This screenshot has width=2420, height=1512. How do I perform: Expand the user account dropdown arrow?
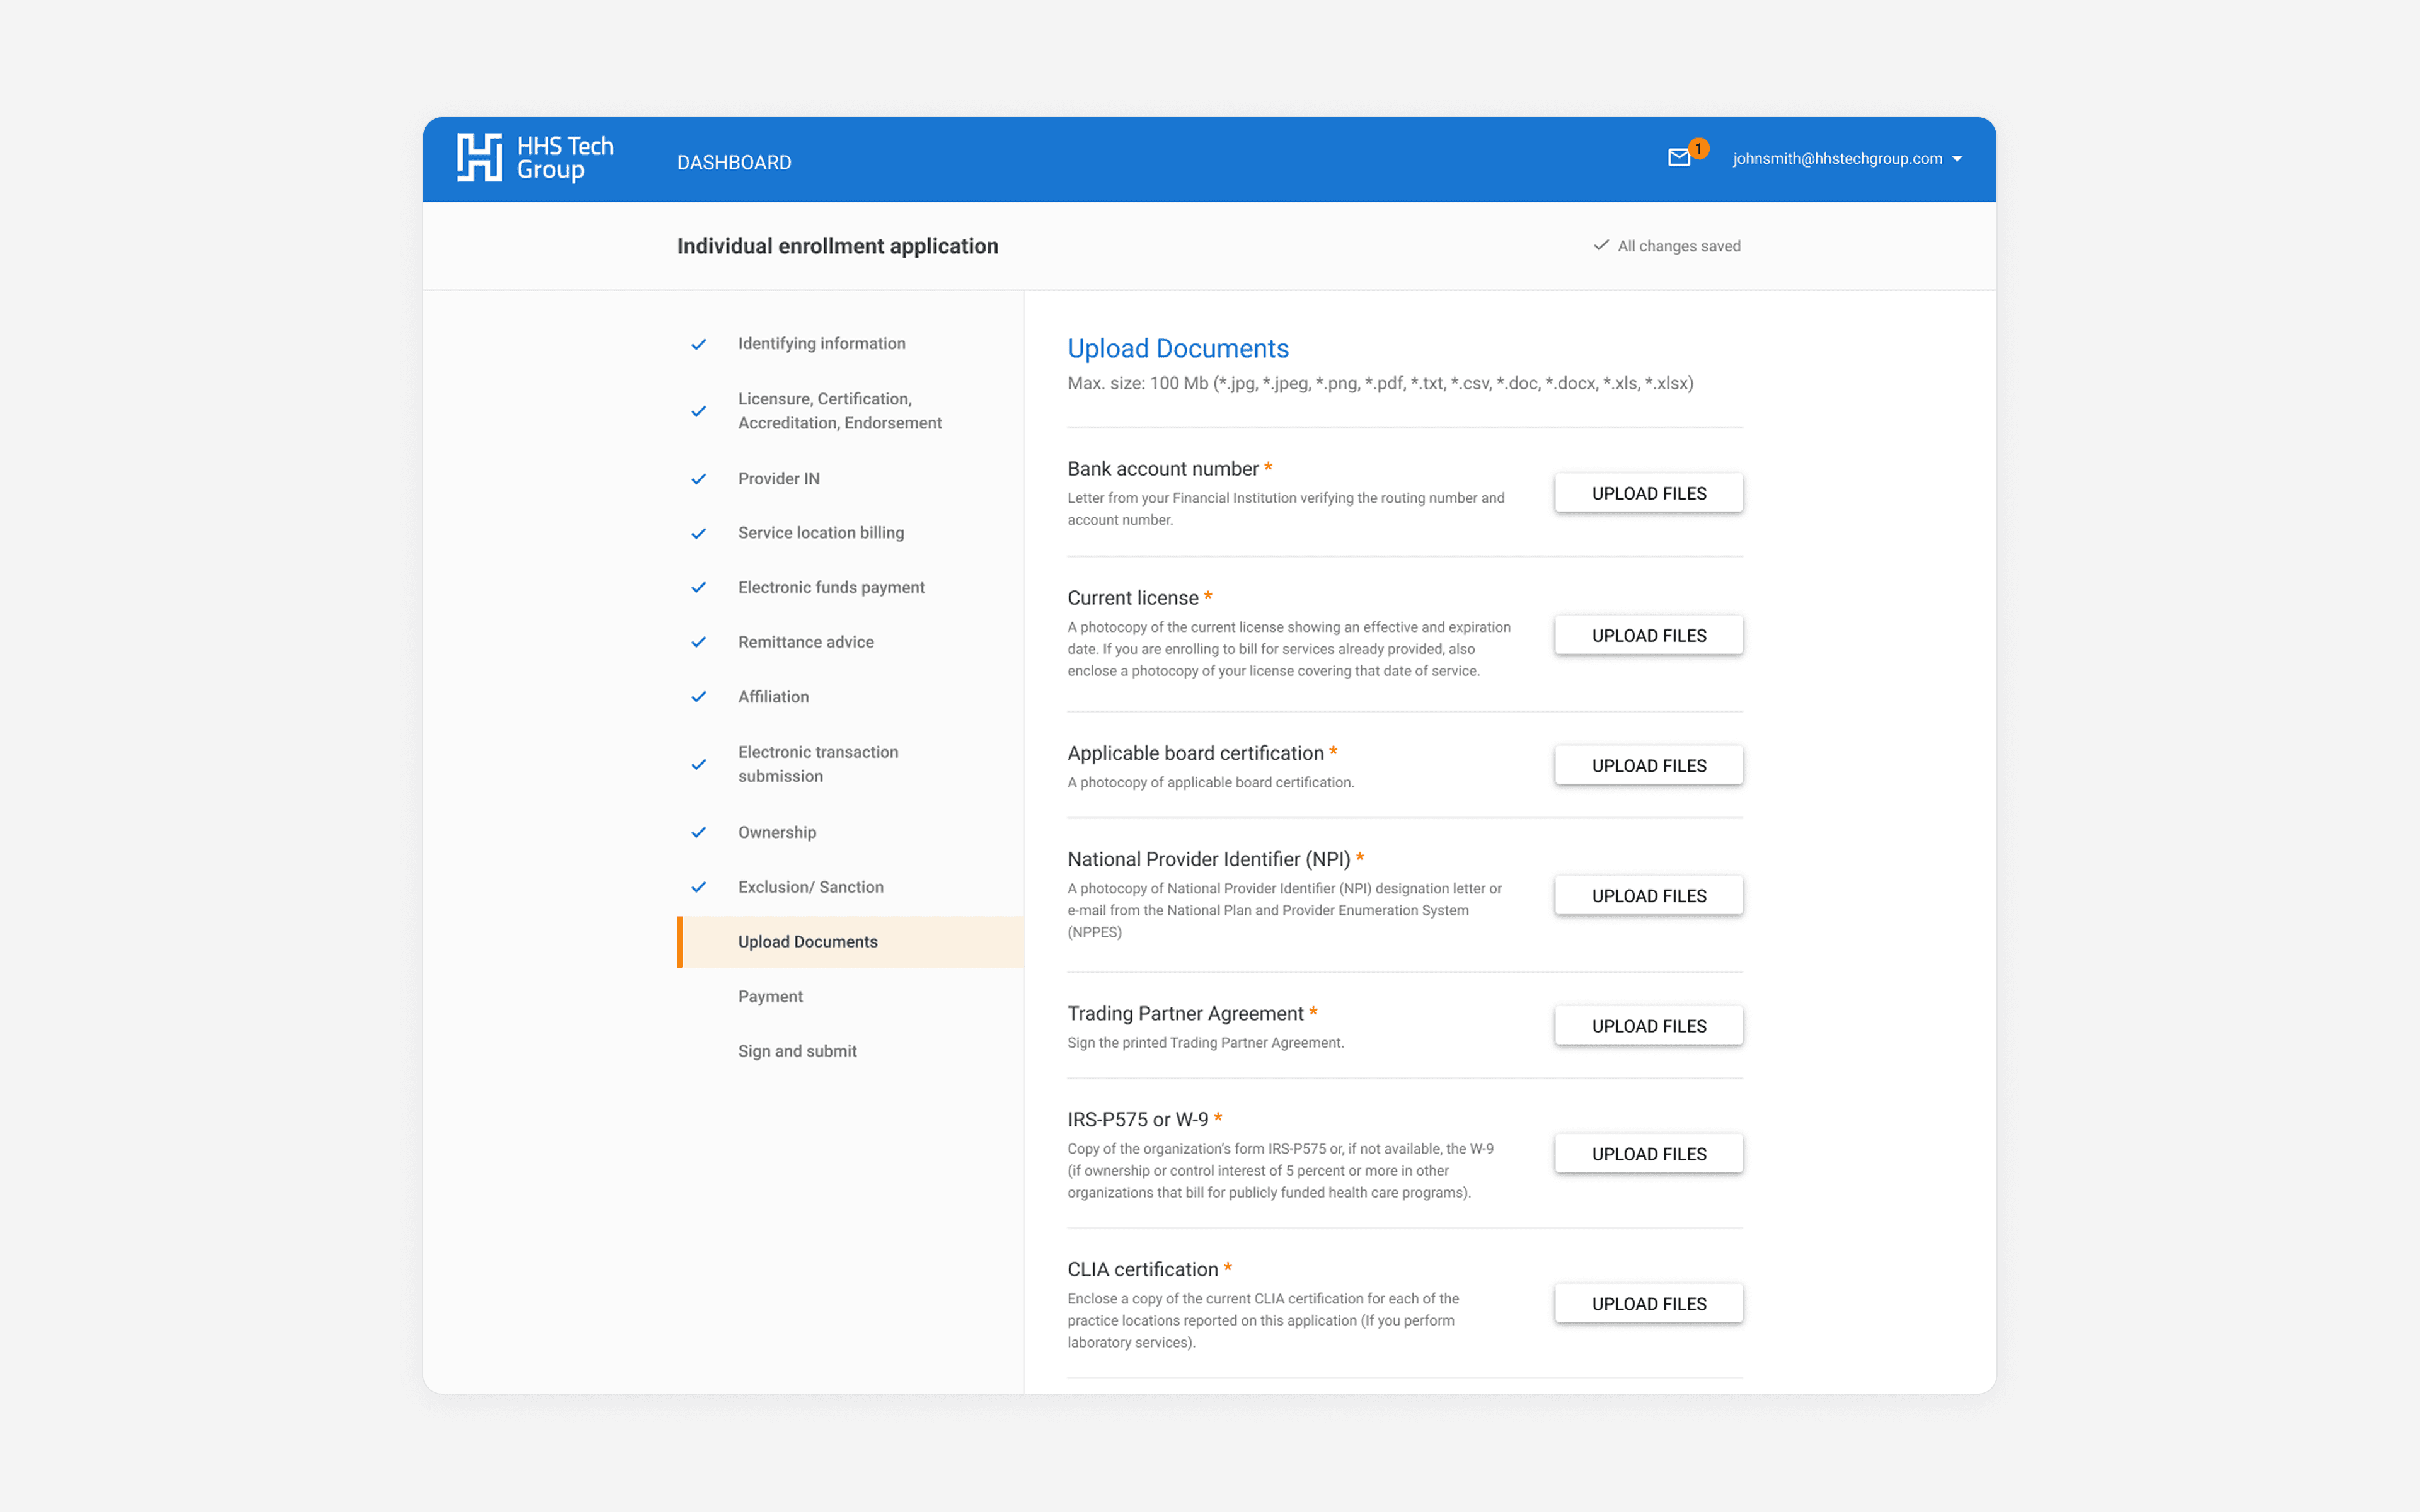tap(1957, 159)
